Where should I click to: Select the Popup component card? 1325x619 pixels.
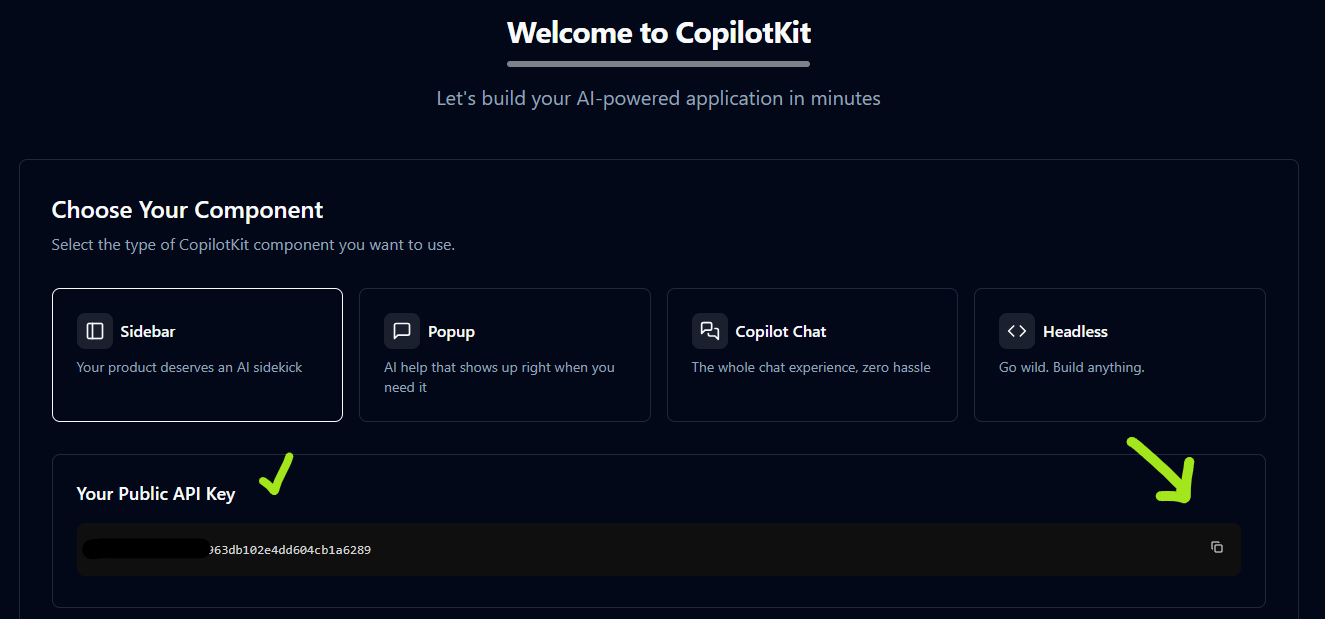coord(505,355)
